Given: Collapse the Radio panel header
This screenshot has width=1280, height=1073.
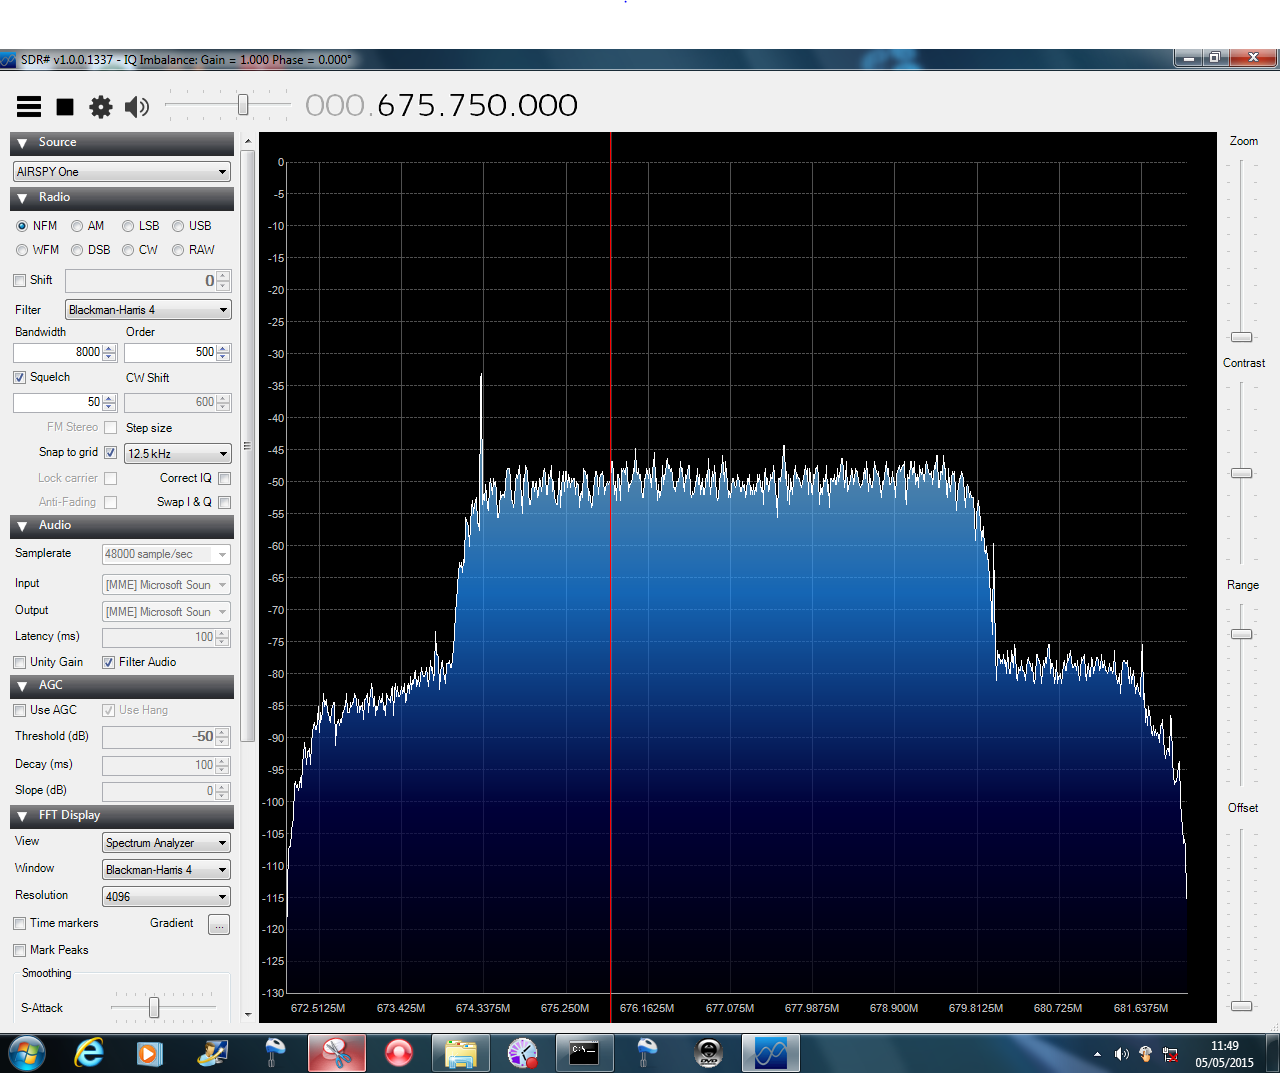Looking at the screenshot, I should tap(122, 198).
